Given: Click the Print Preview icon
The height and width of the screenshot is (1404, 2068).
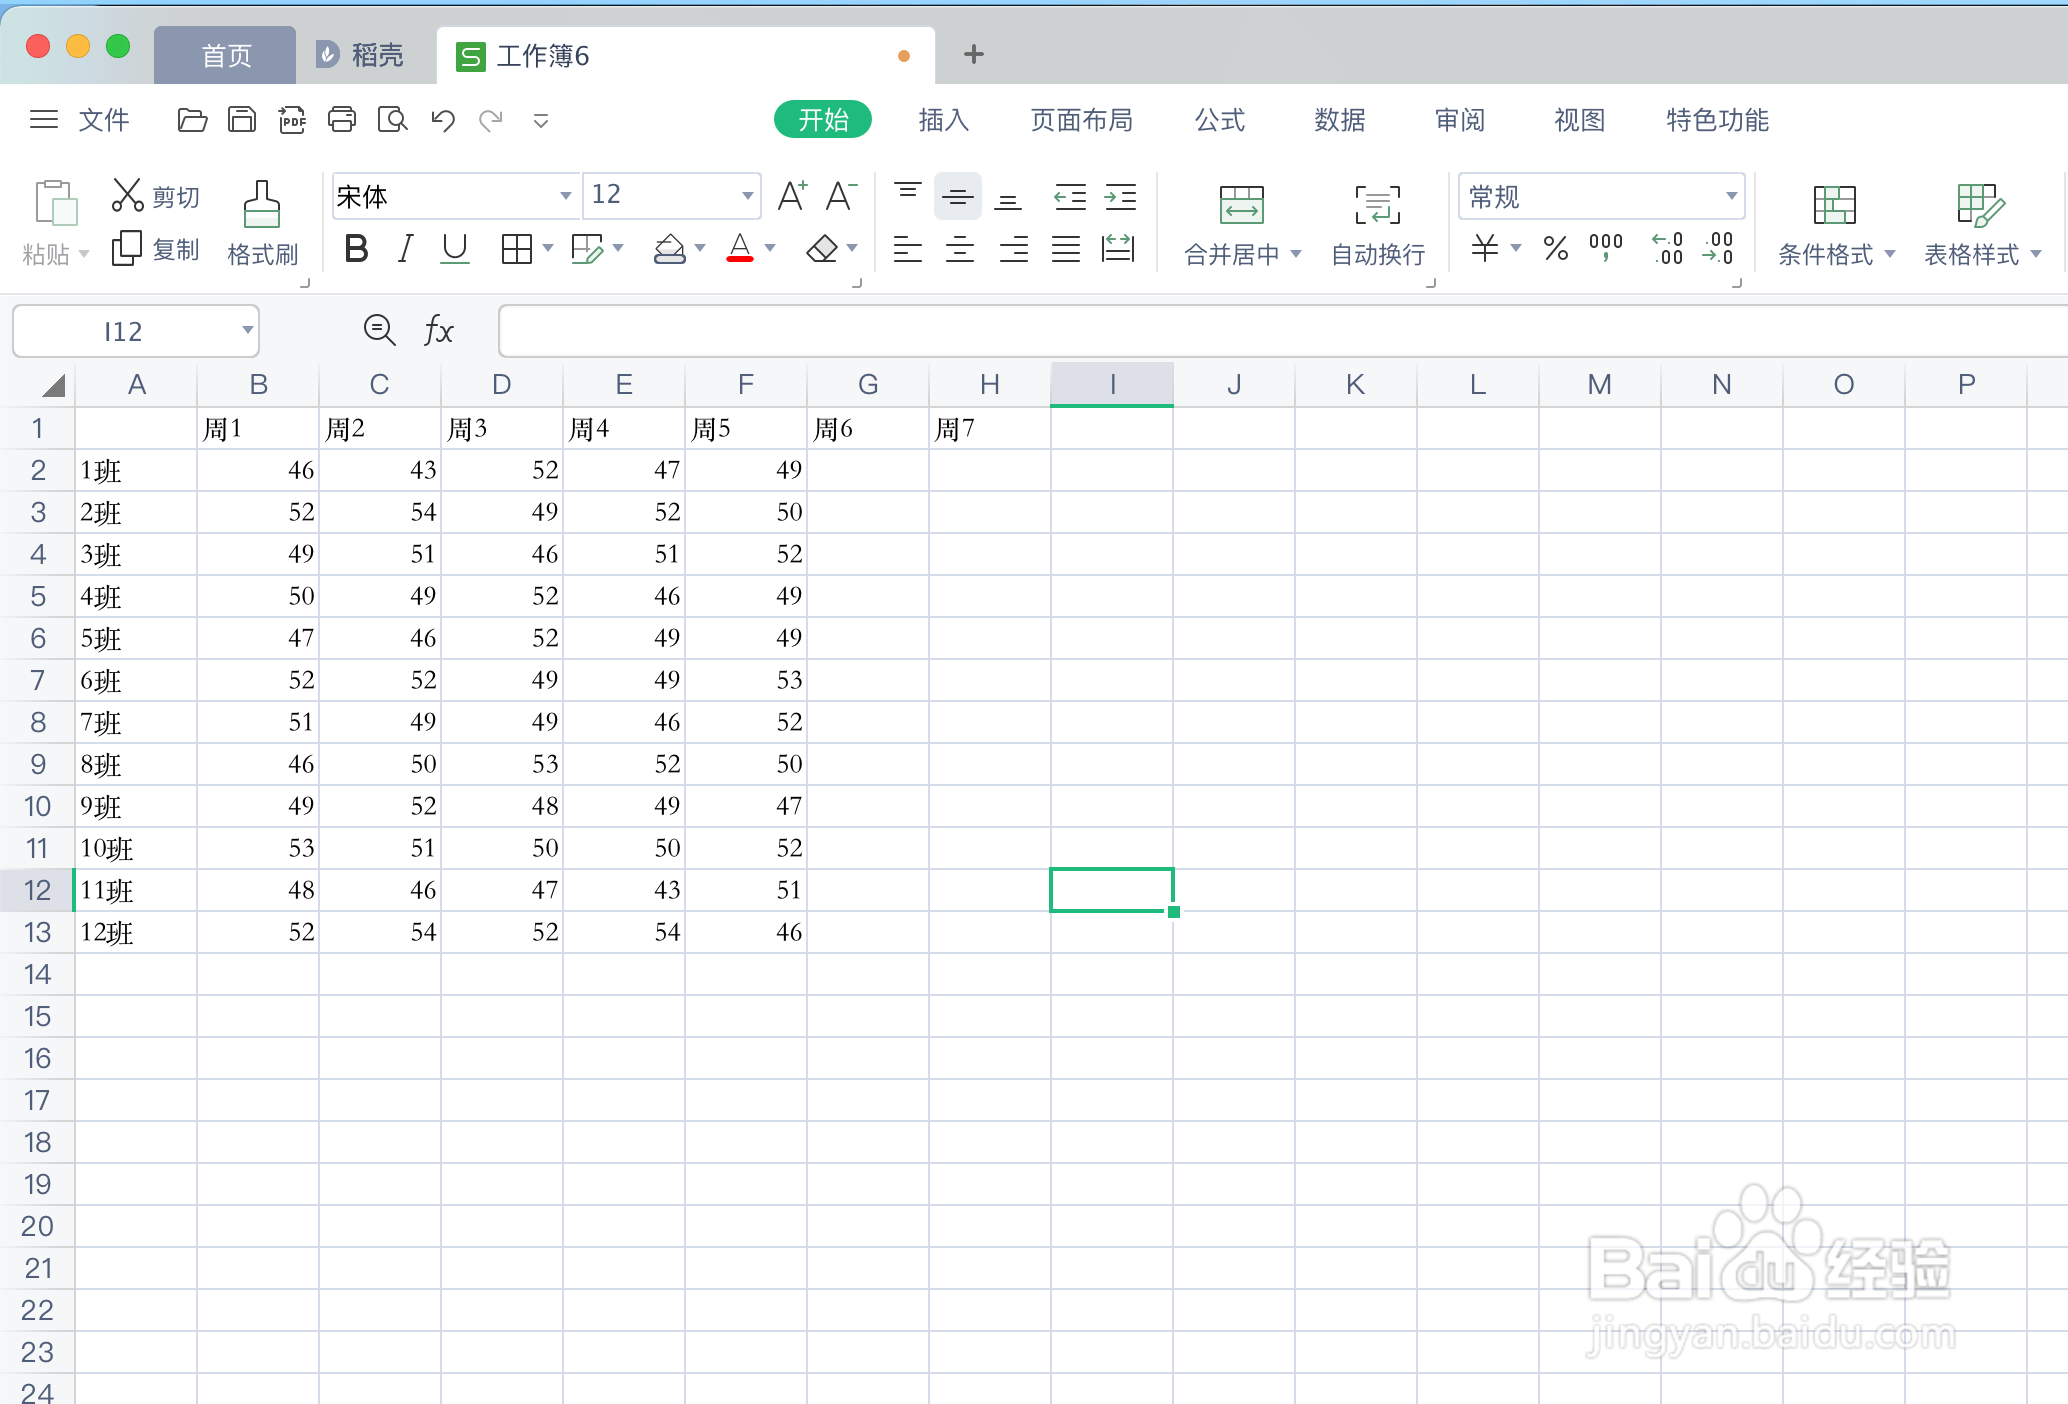Looking at the screenshot, I should pyautogui.click(x=392, y=121).
